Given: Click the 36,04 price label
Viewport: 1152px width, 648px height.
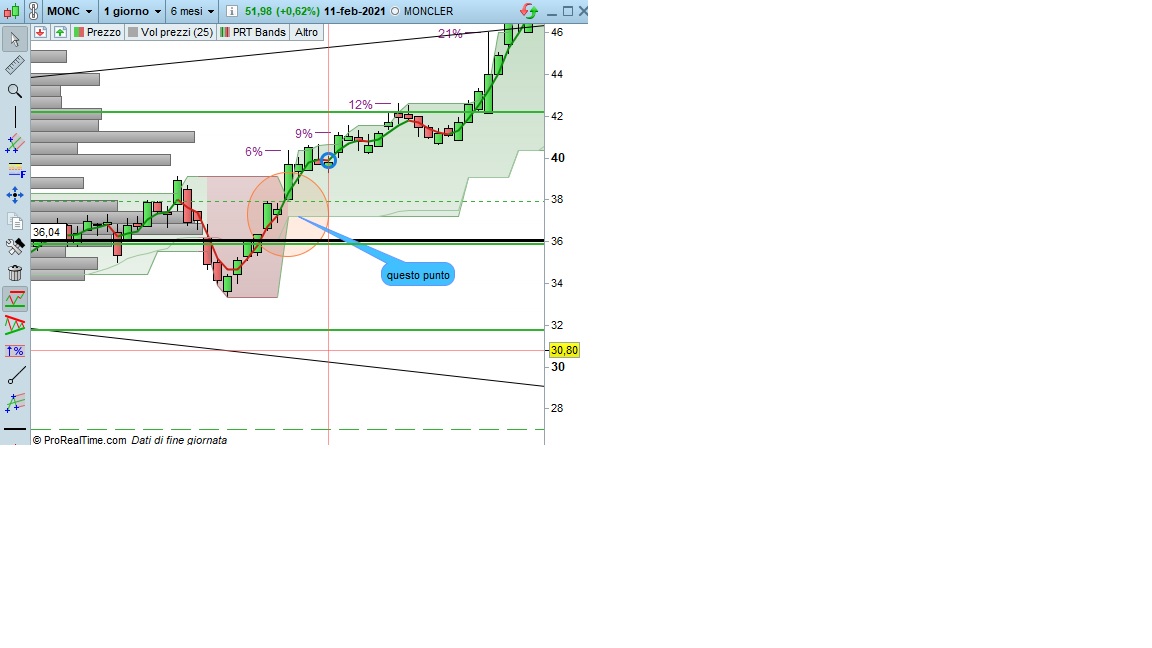Looking at the screenshot, I should (47, 232).
